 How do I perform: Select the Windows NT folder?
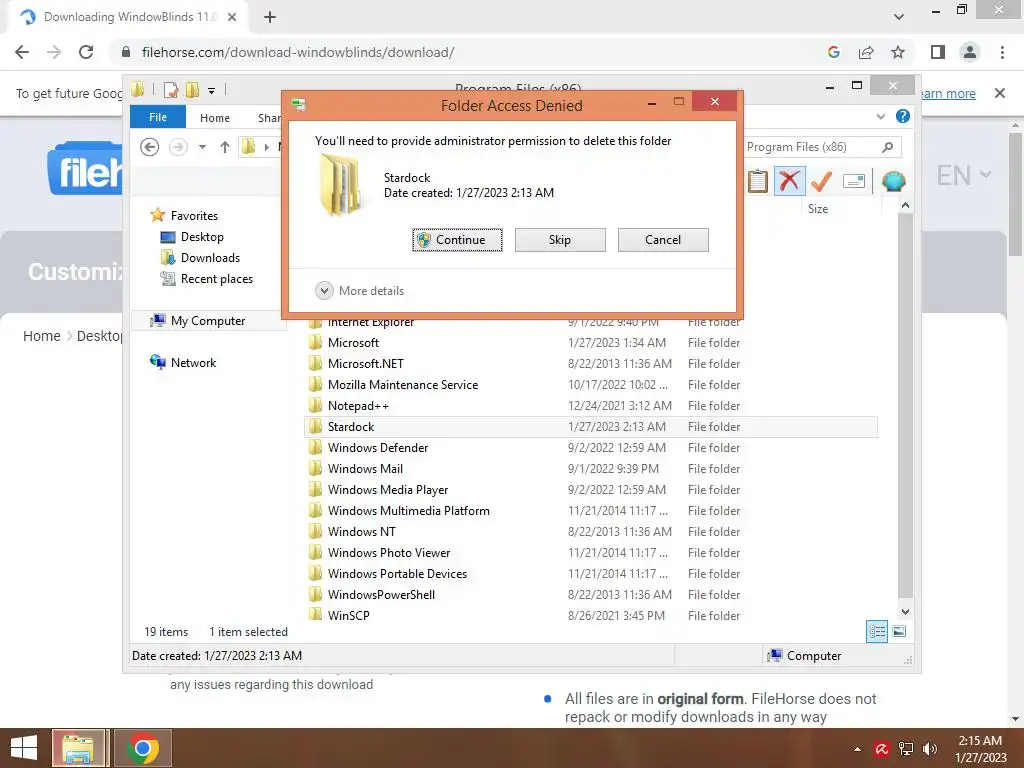590,531
